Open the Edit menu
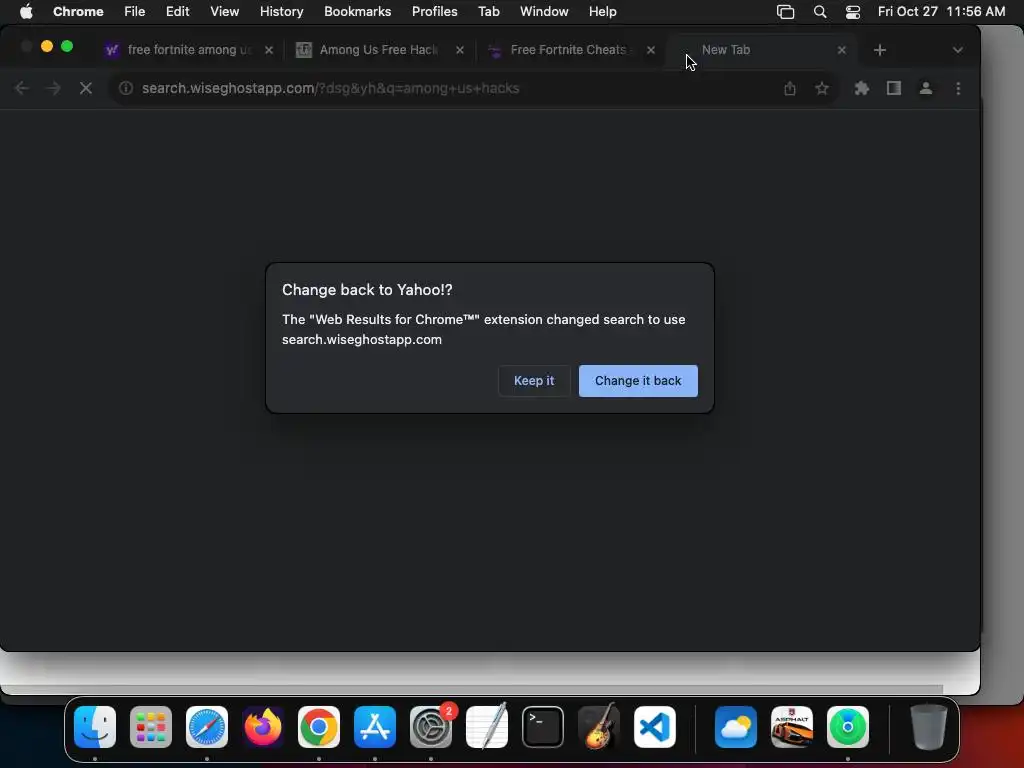The image size is (1024, 768). pyautogui.click(x=177, y=12)
